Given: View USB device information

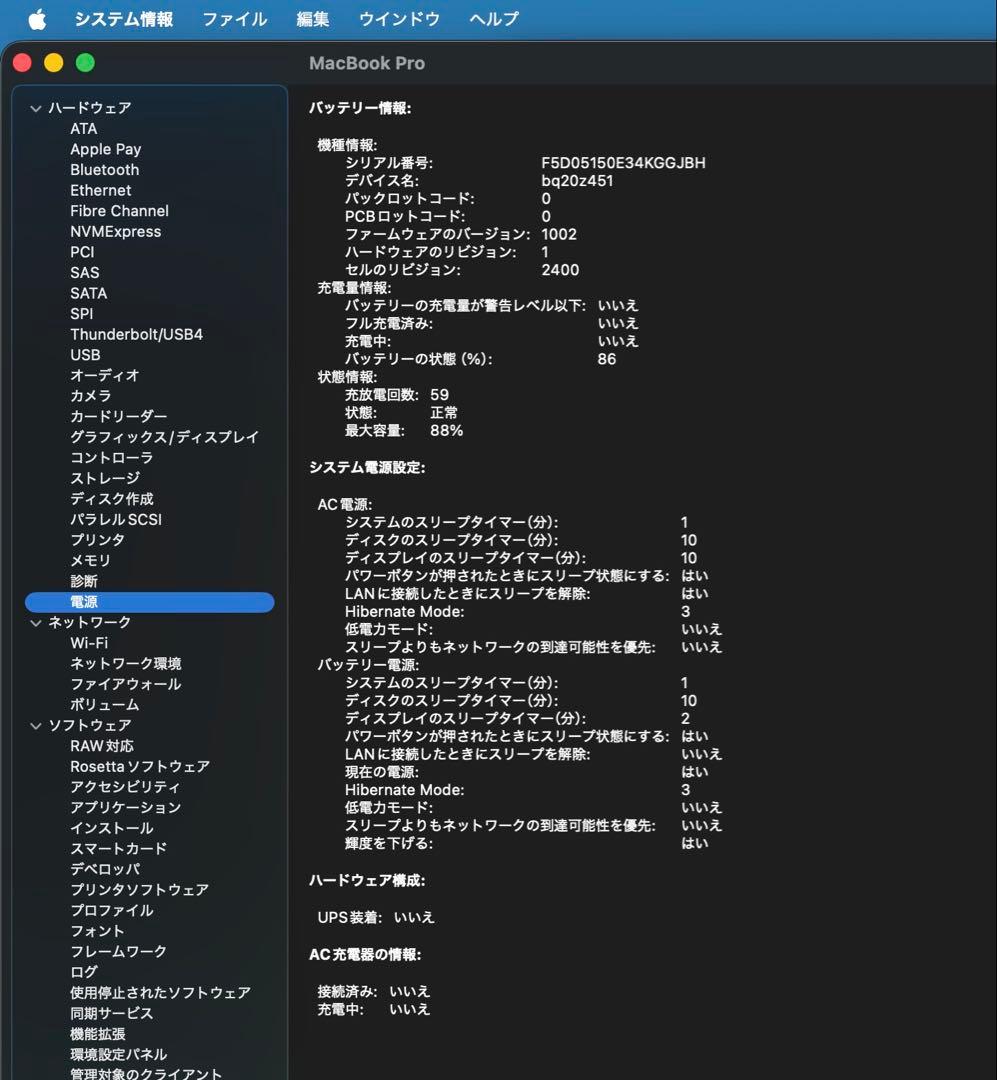Looking at the screenshot, I should coord(85,355).
